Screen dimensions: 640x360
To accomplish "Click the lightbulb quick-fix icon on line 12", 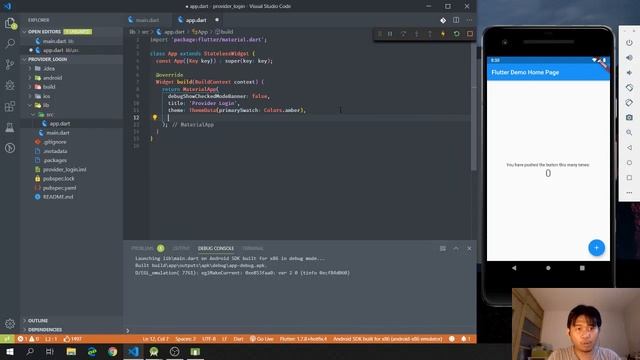I will (155, 117).
